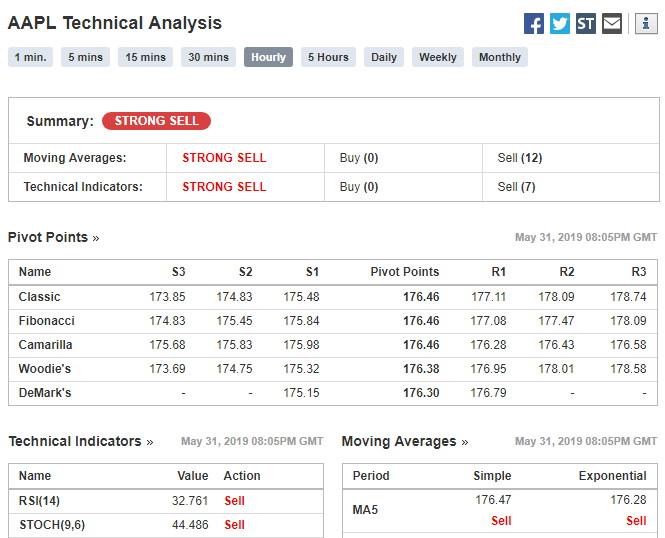Click the R1 column header
Viewport: 665px width, 538px height.
coord(499,272)
